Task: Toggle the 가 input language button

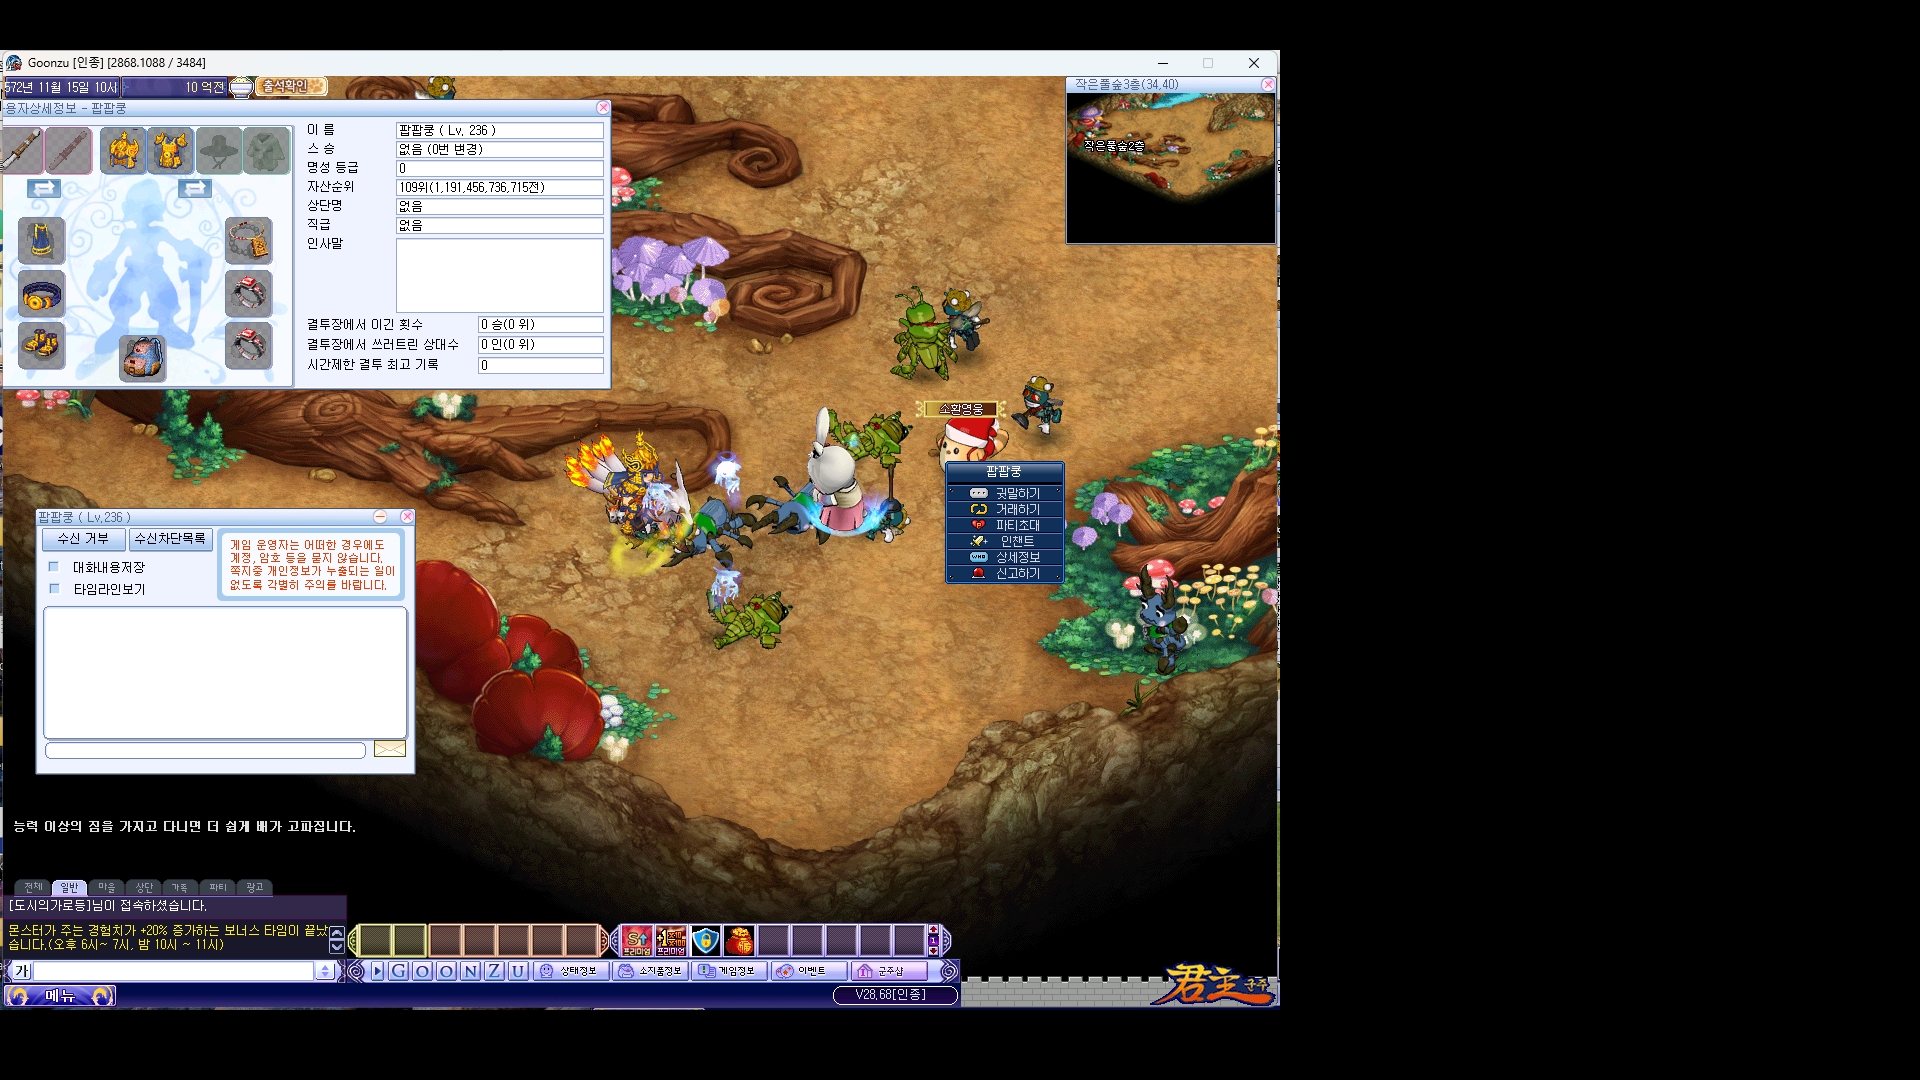Action: coord(21,971)
